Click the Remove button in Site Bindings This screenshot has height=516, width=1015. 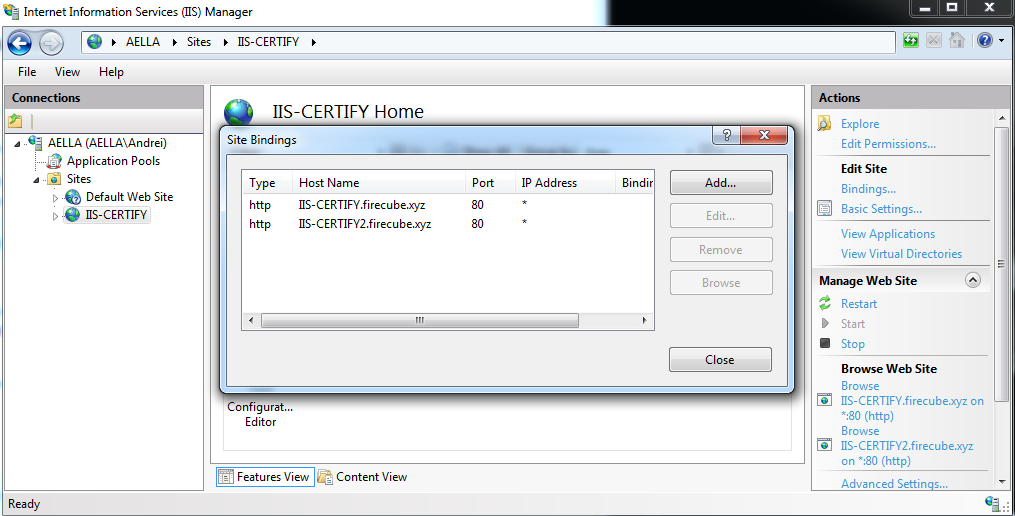pos(721,249)
